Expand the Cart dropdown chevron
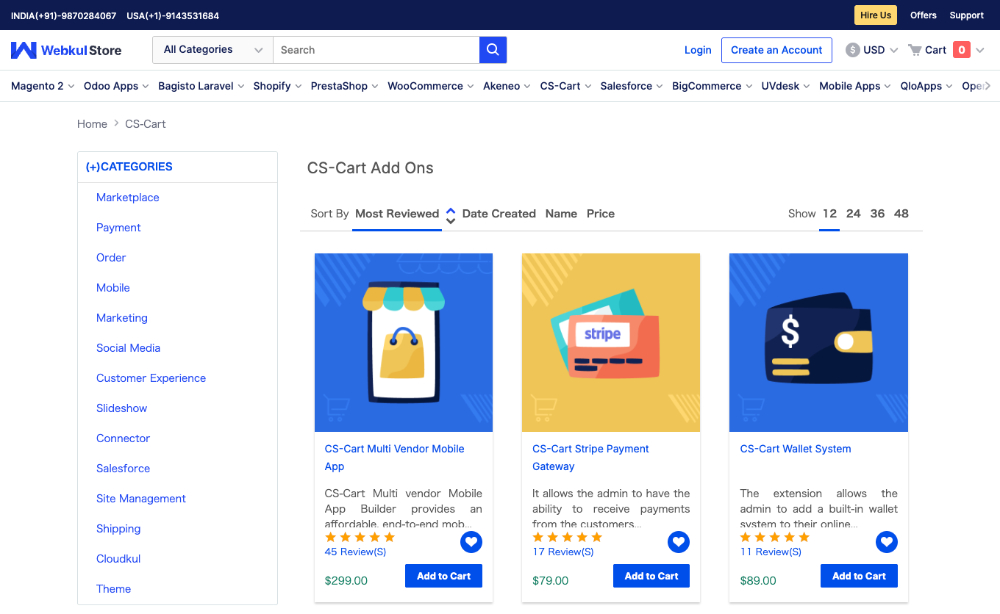Screen dimensions: 1000x614 click(x=980, y=50)
